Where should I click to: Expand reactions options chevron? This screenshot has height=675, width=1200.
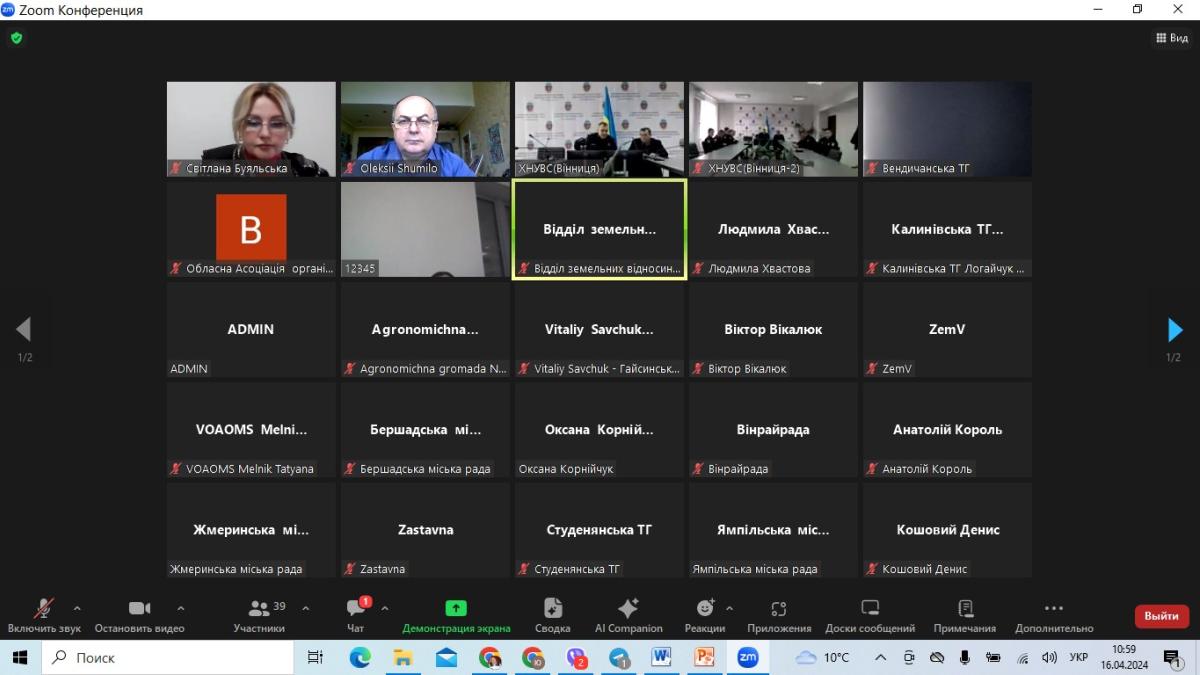click(729, 608)
